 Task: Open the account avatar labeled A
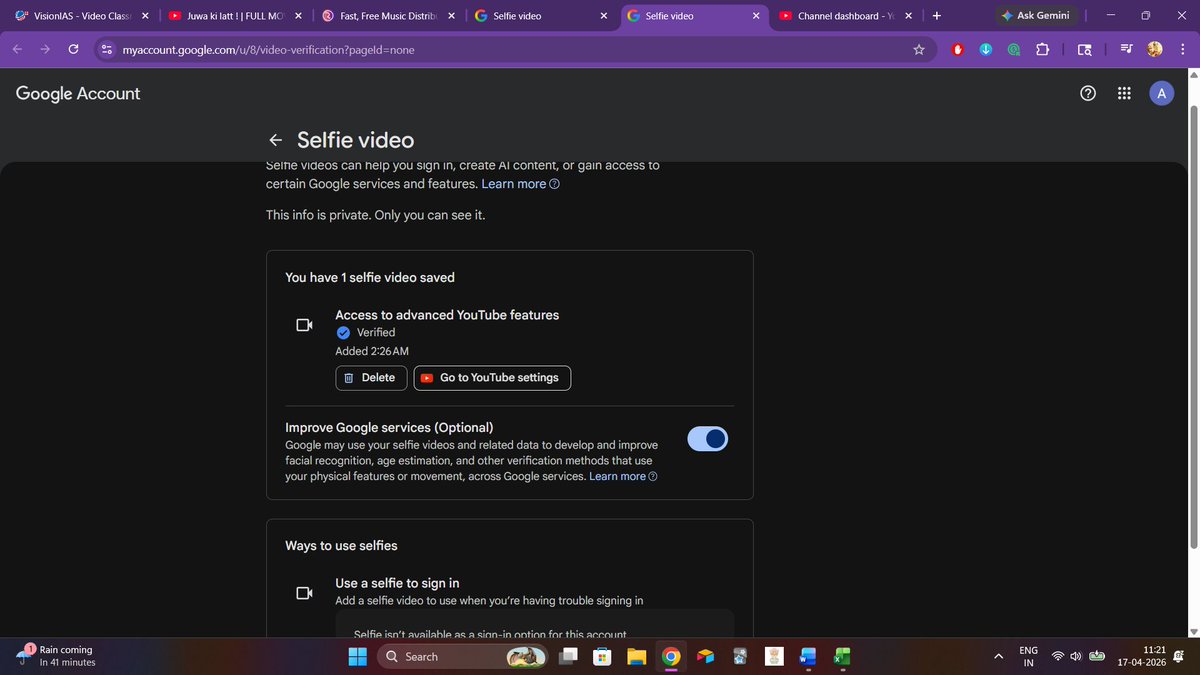coord(1161,93)
